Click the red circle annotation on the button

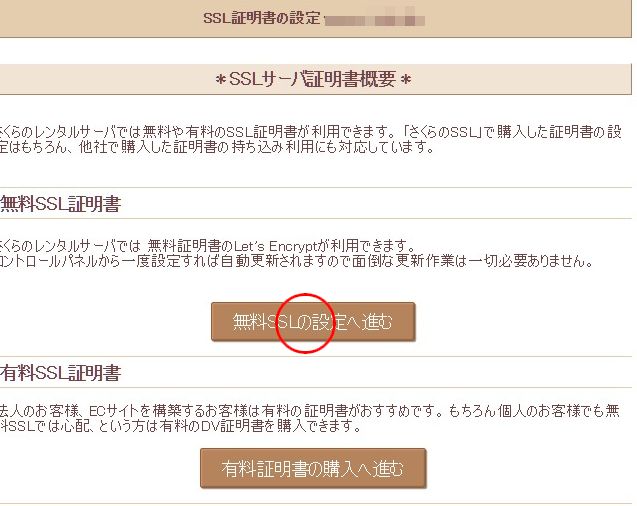[305, 323]
